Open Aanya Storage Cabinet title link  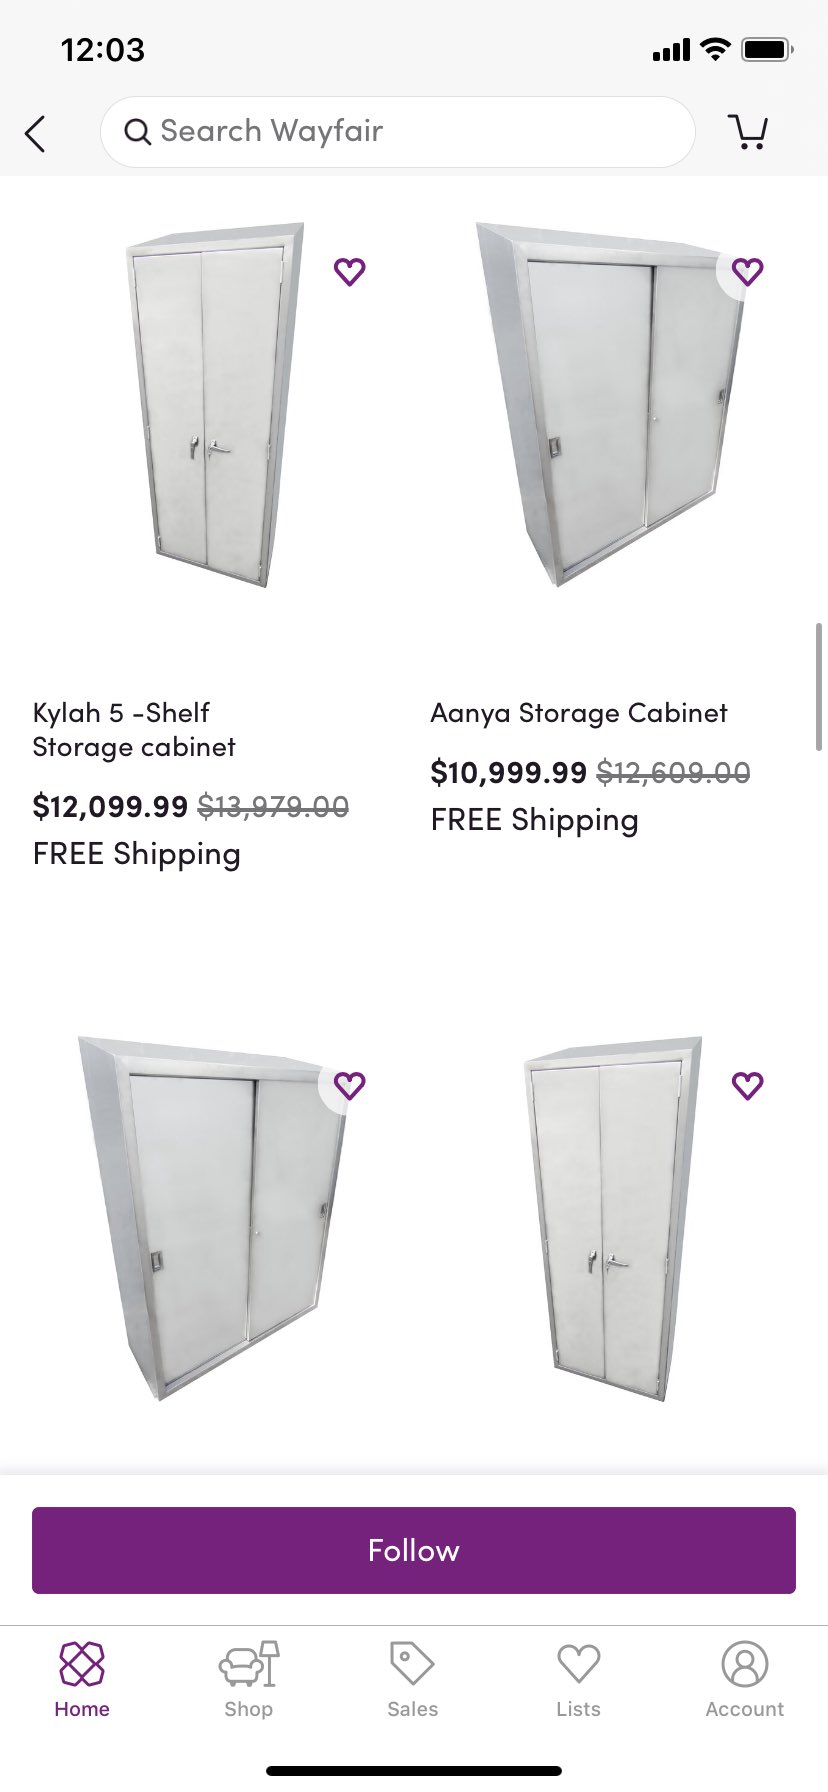[x=579, y=713]
